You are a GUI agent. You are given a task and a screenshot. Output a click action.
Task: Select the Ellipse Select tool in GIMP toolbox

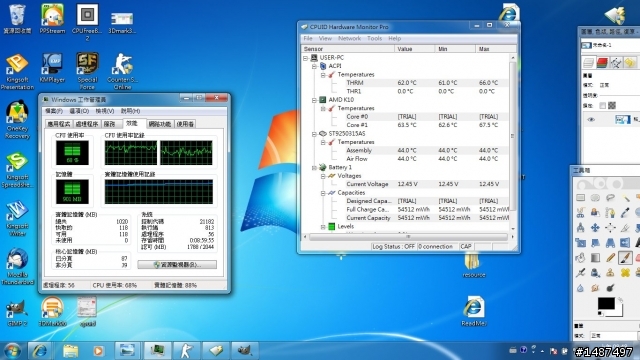click(595, 198)
